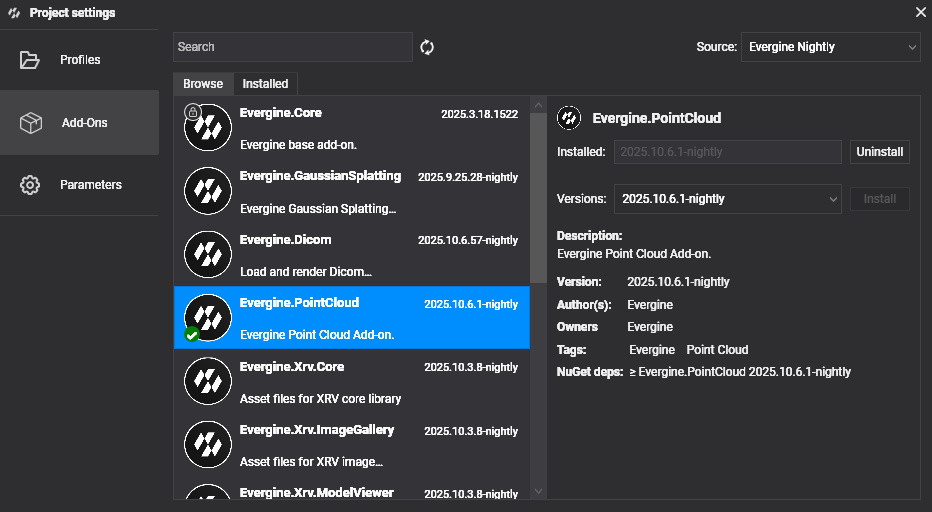Click the Parameters gear icon
The image size is (932, 512).
click(30, 185)
